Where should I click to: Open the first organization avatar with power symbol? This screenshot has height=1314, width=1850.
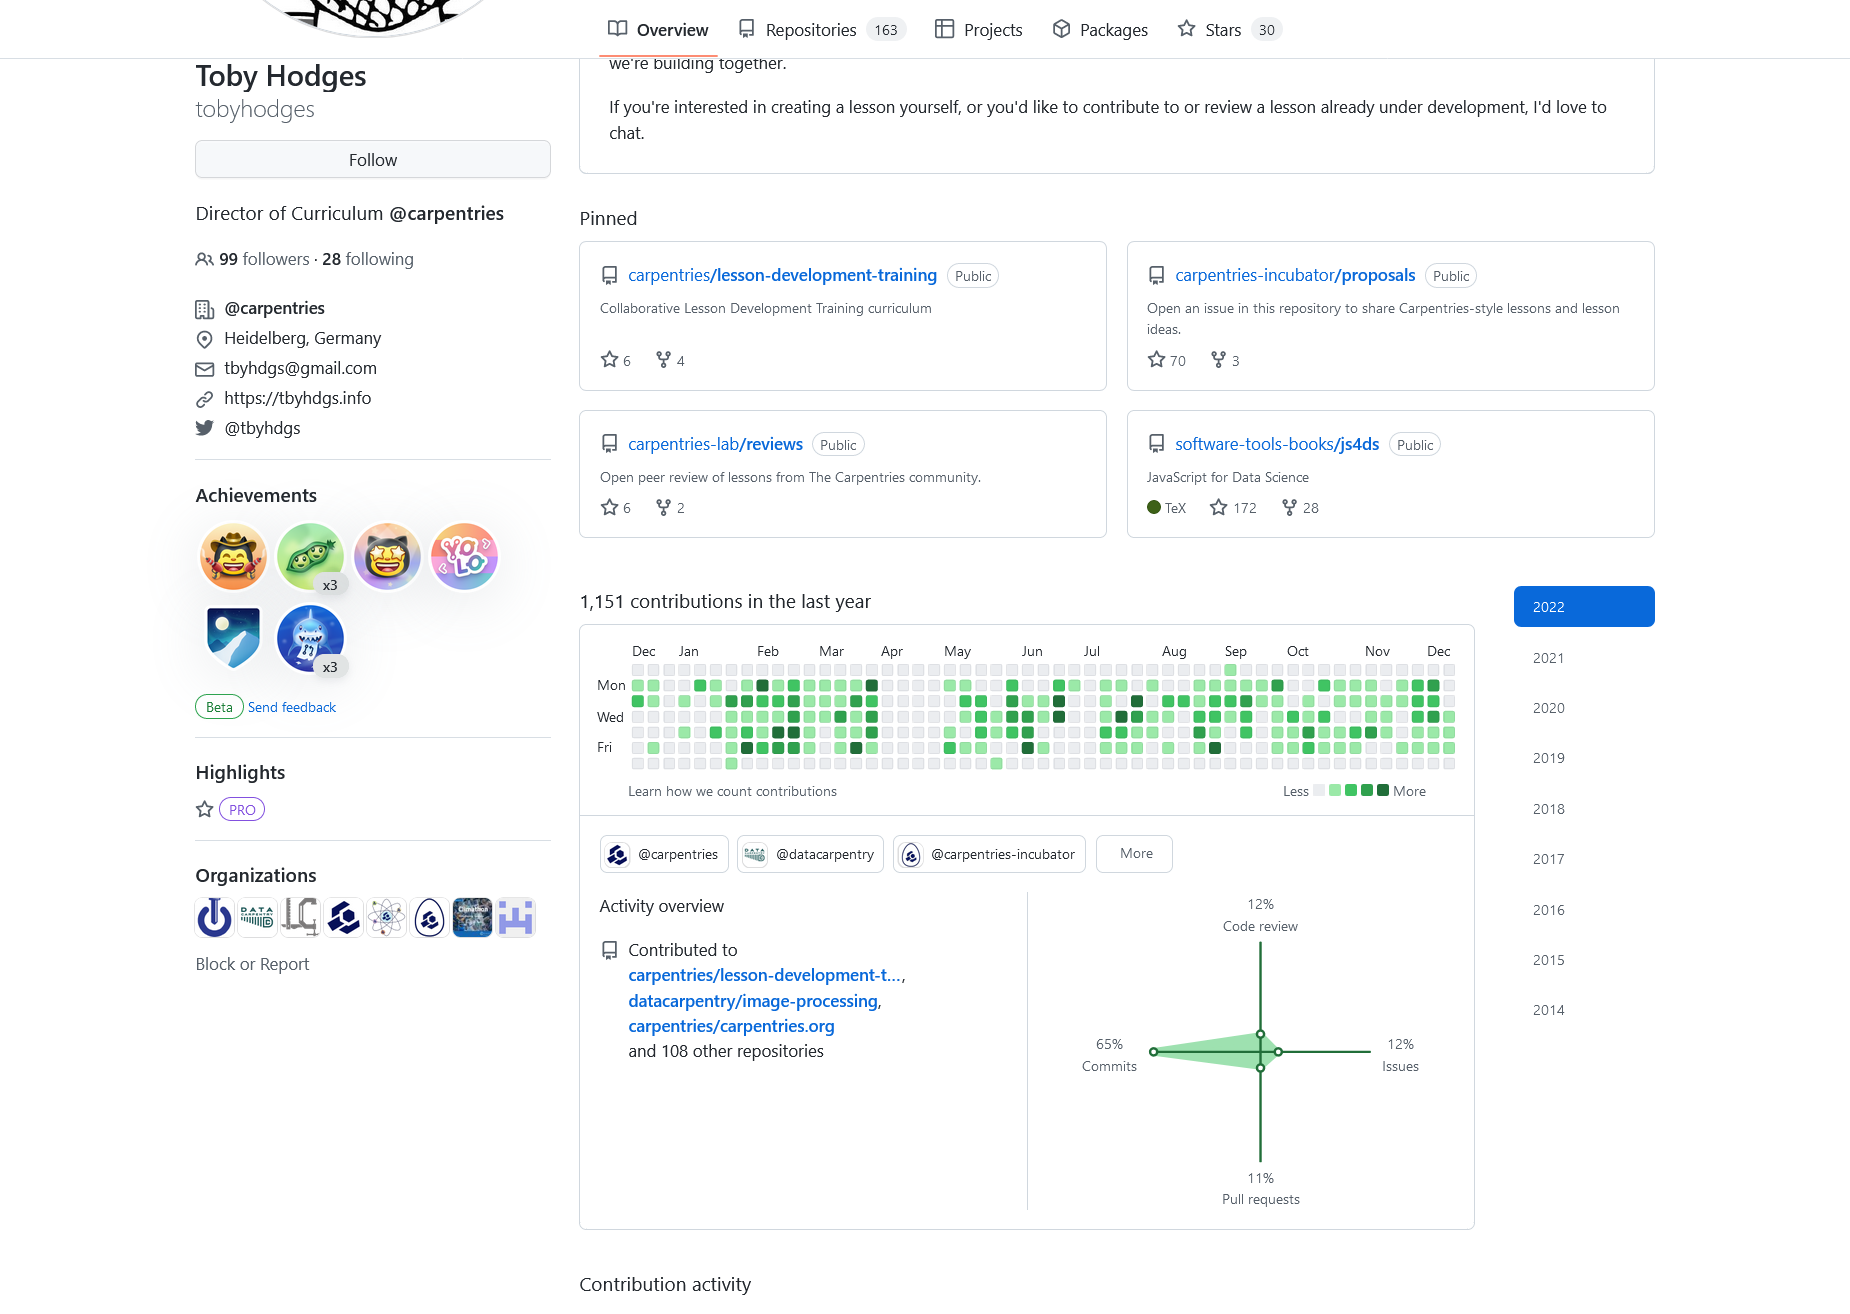click(x=214, y=917)
